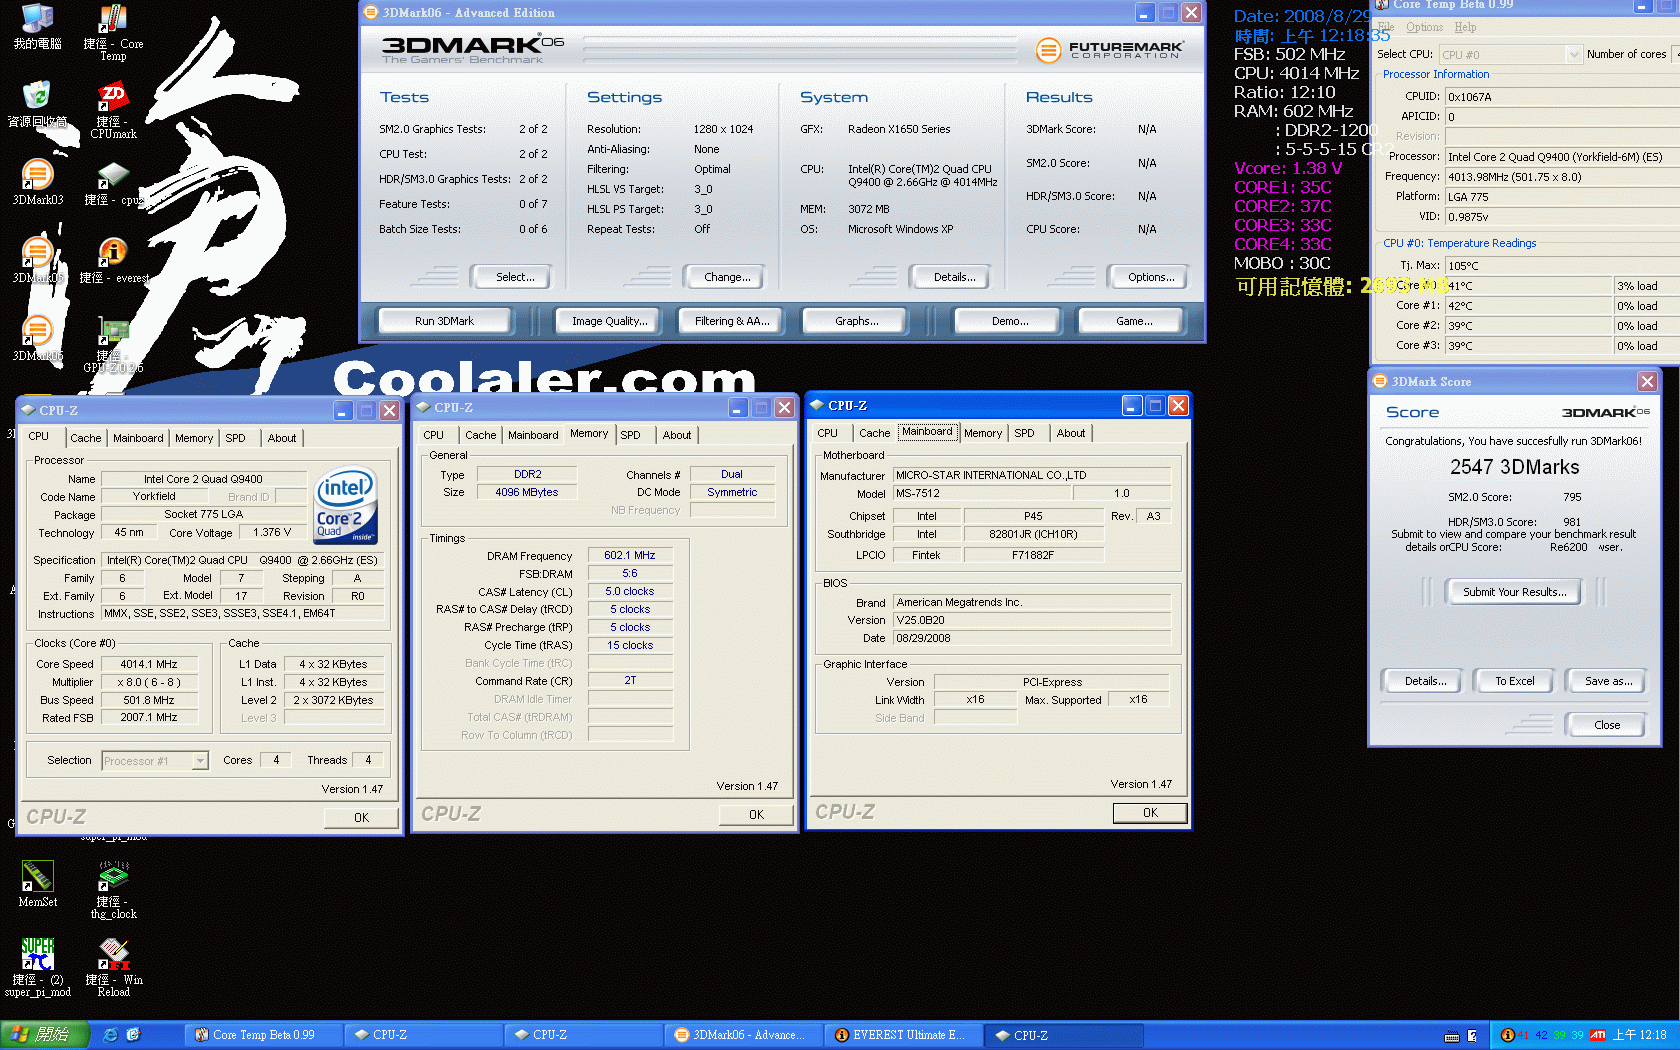
Task: Open the Processor selection dropdown in CPU-Z
Action: pos(155,761)
